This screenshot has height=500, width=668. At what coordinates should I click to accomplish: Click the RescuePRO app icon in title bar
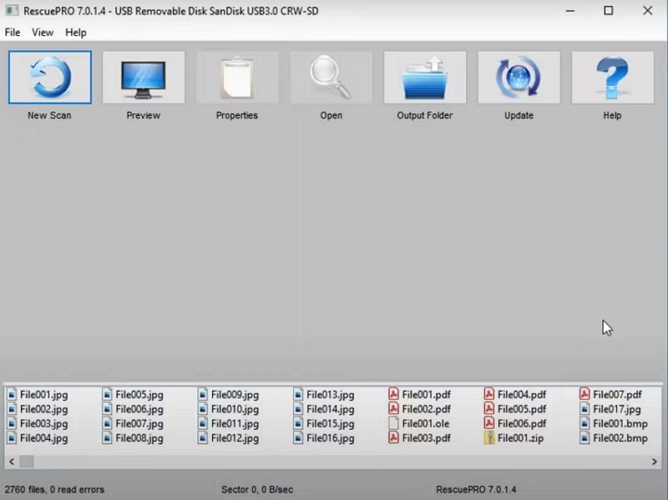[12, 11]
